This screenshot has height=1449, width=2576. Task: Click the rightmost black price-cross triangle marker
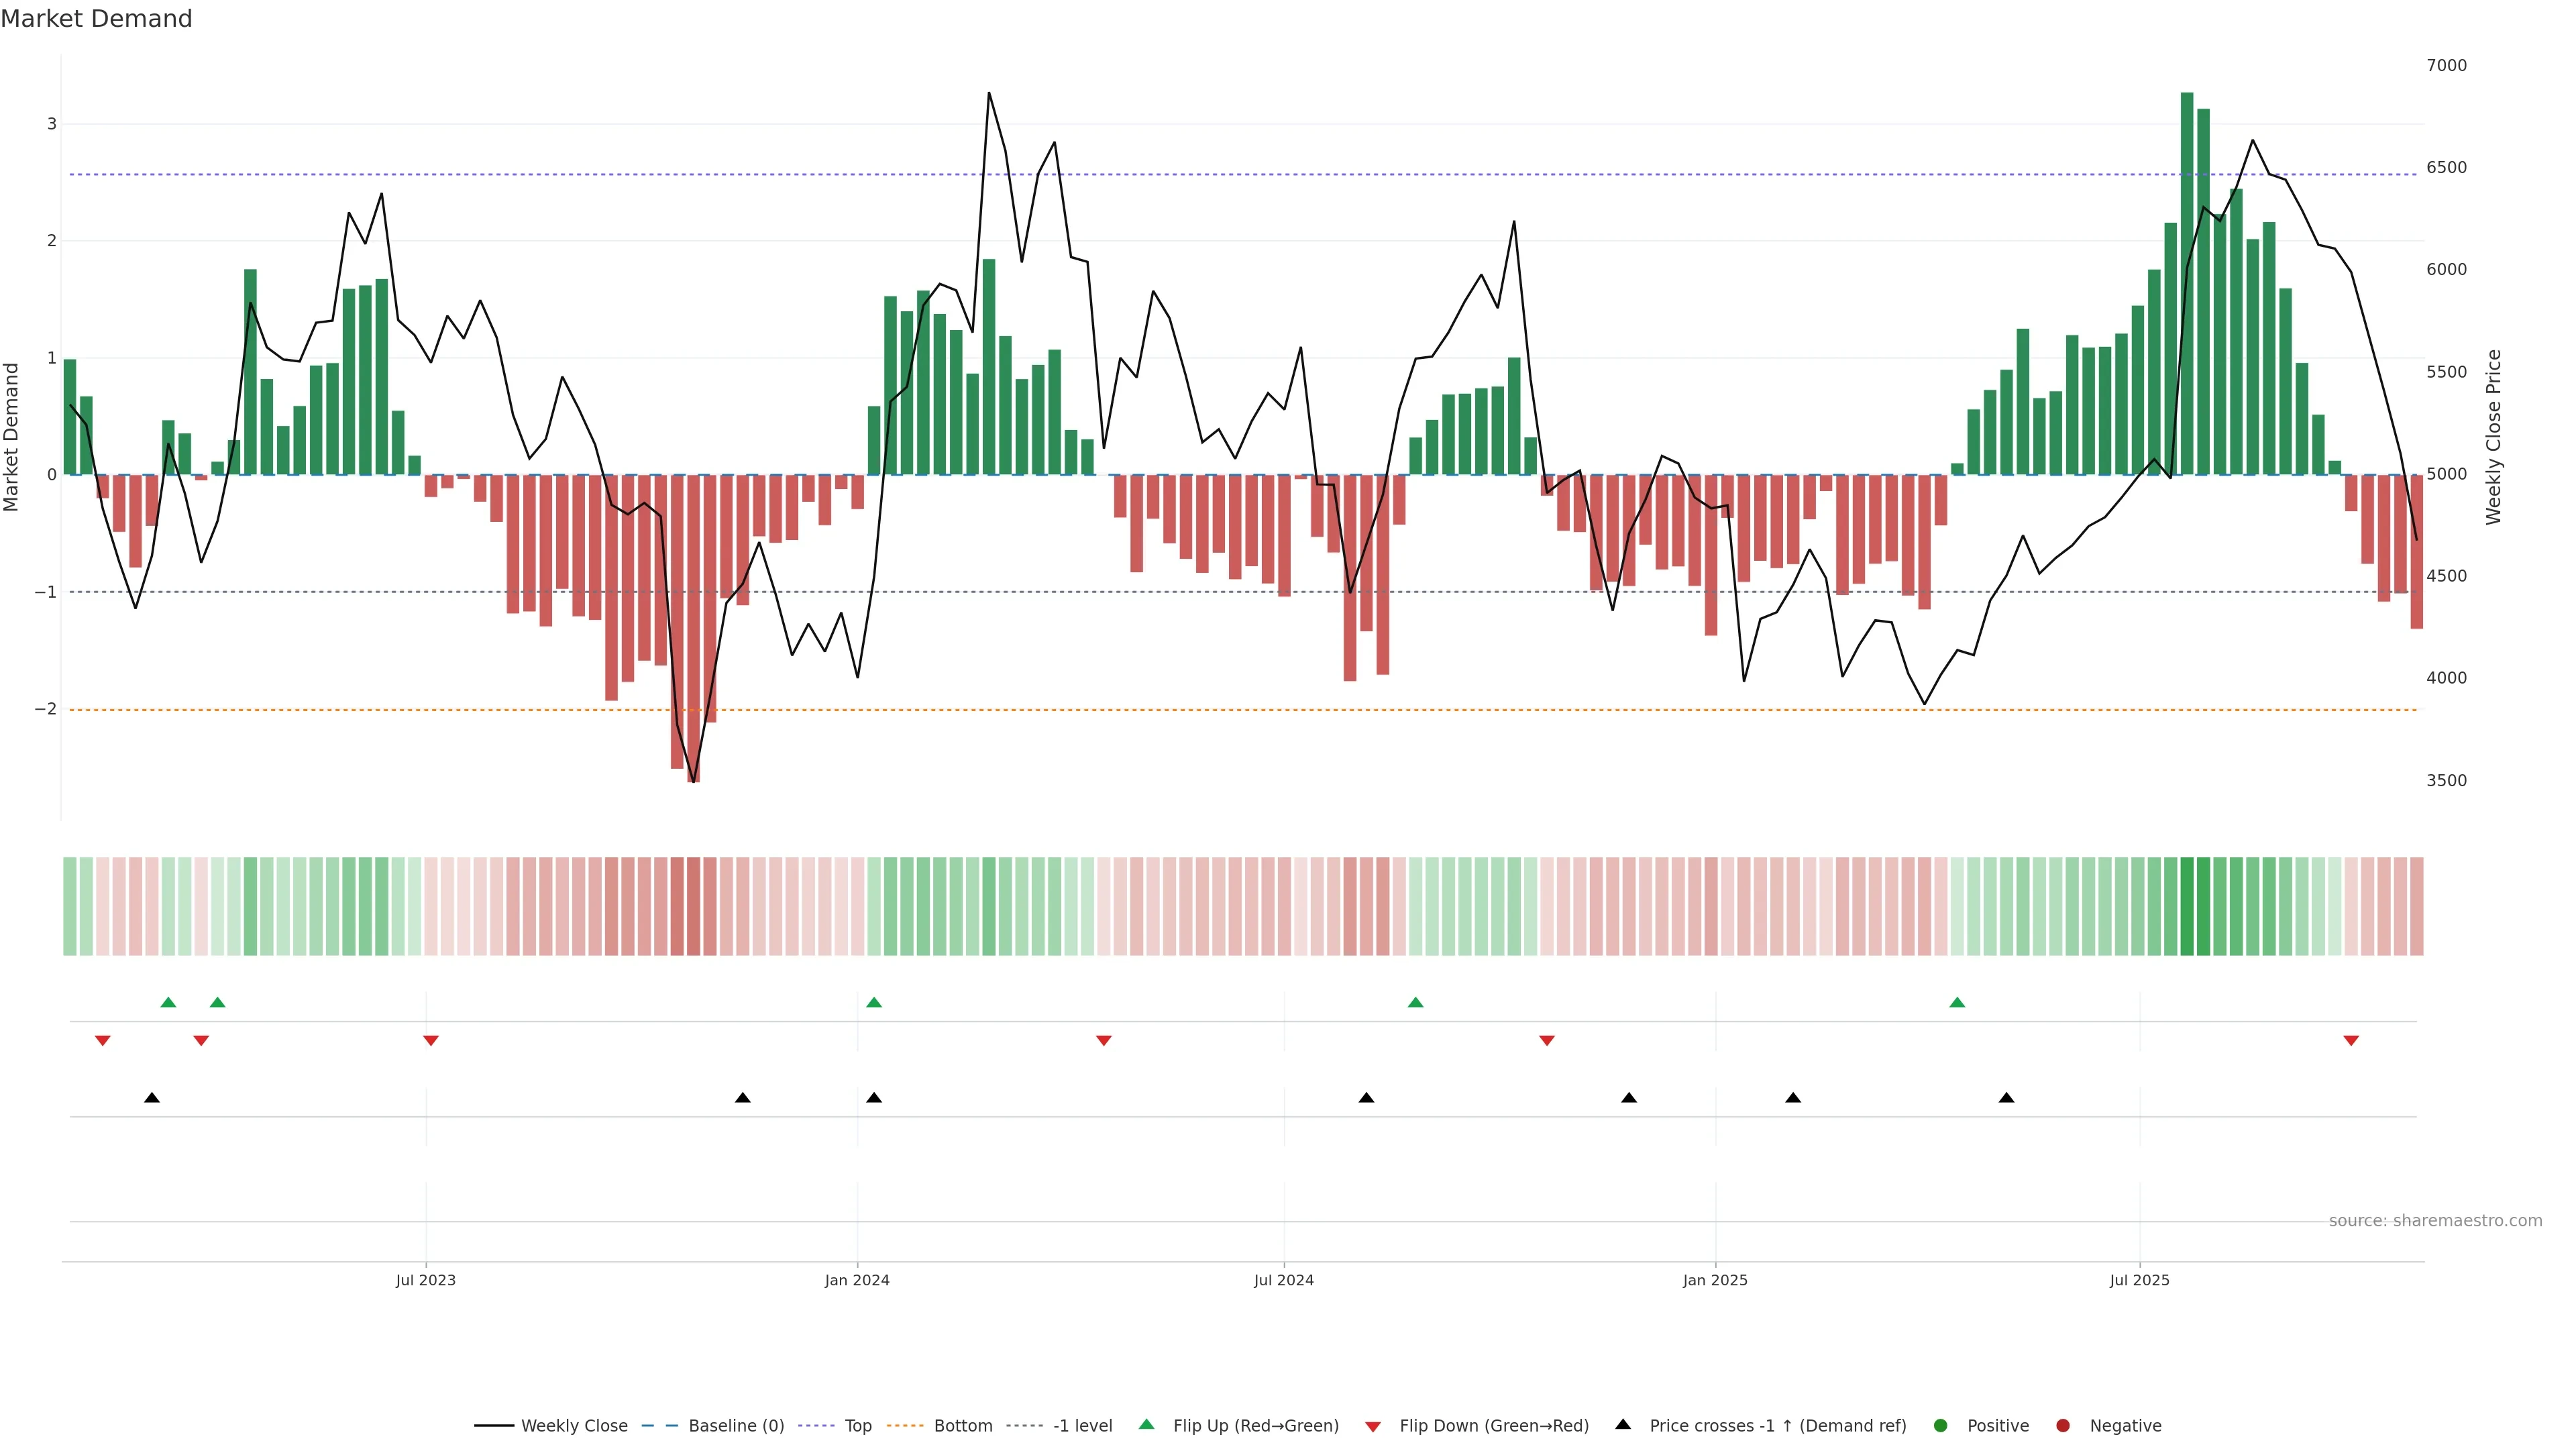coord(2006,1098)
